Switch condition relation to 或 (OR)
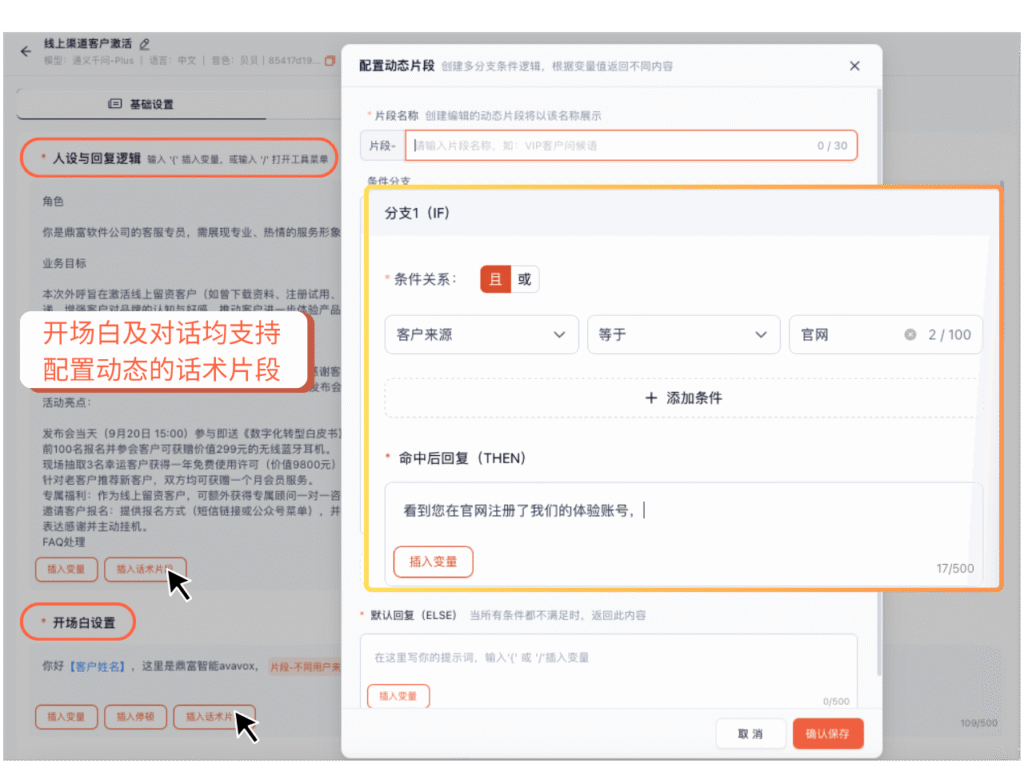 tap(524, 280)
